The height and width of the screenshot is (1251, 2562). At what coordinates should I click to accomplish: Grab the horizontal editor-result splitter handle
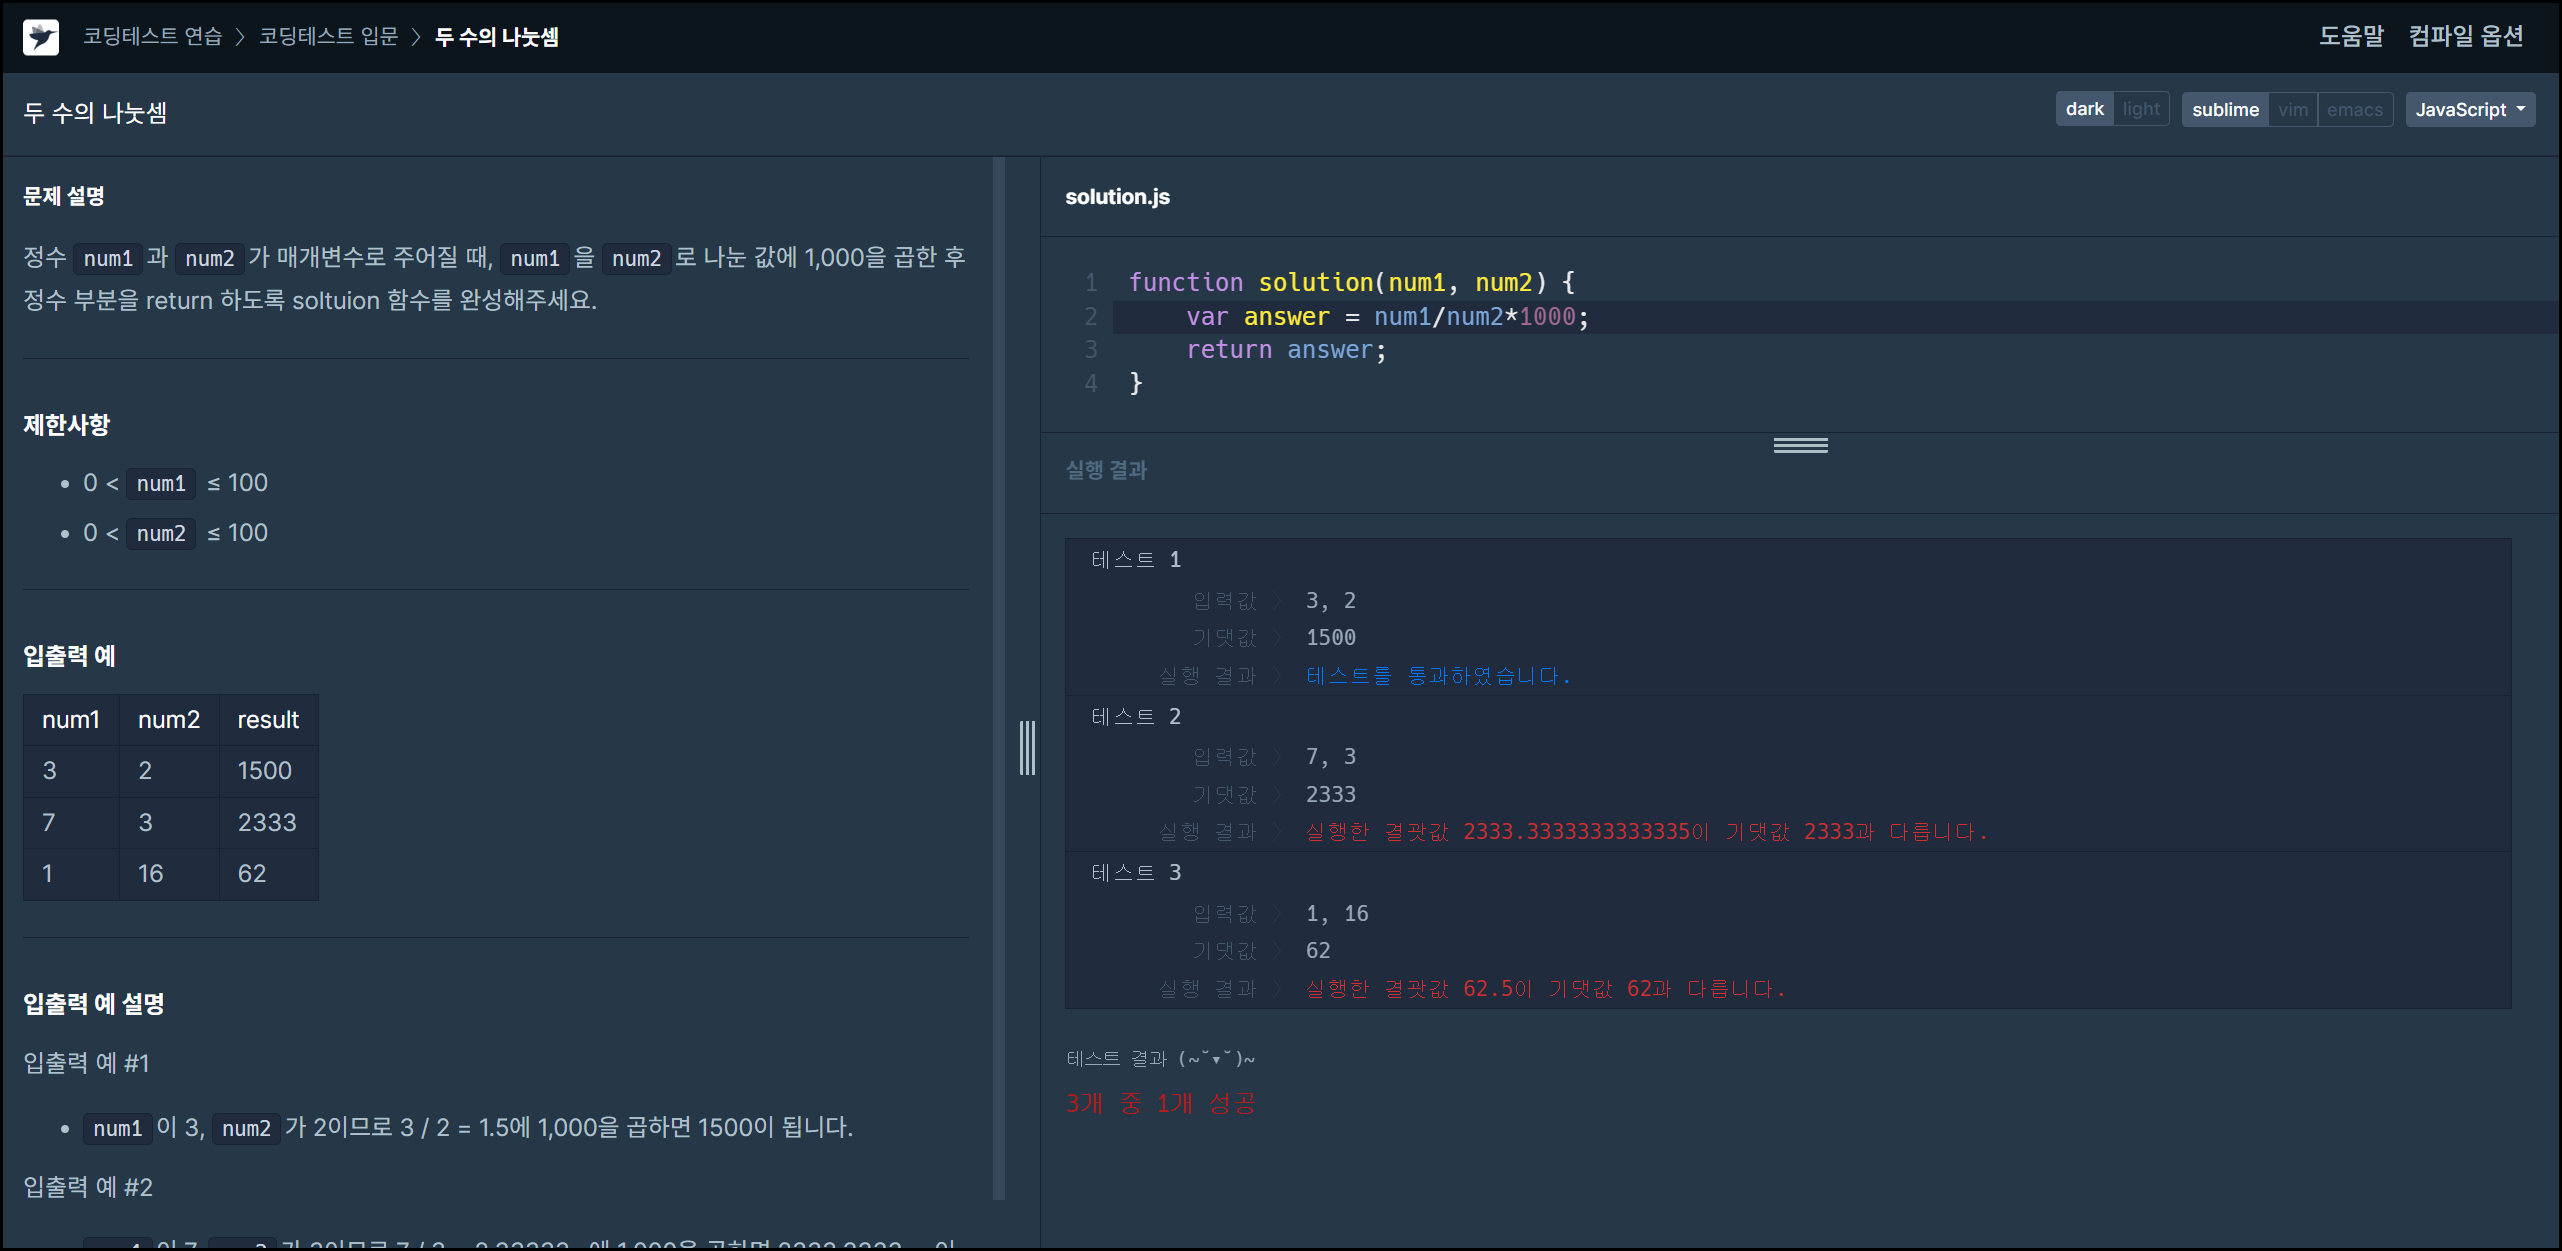point(1800,446)
